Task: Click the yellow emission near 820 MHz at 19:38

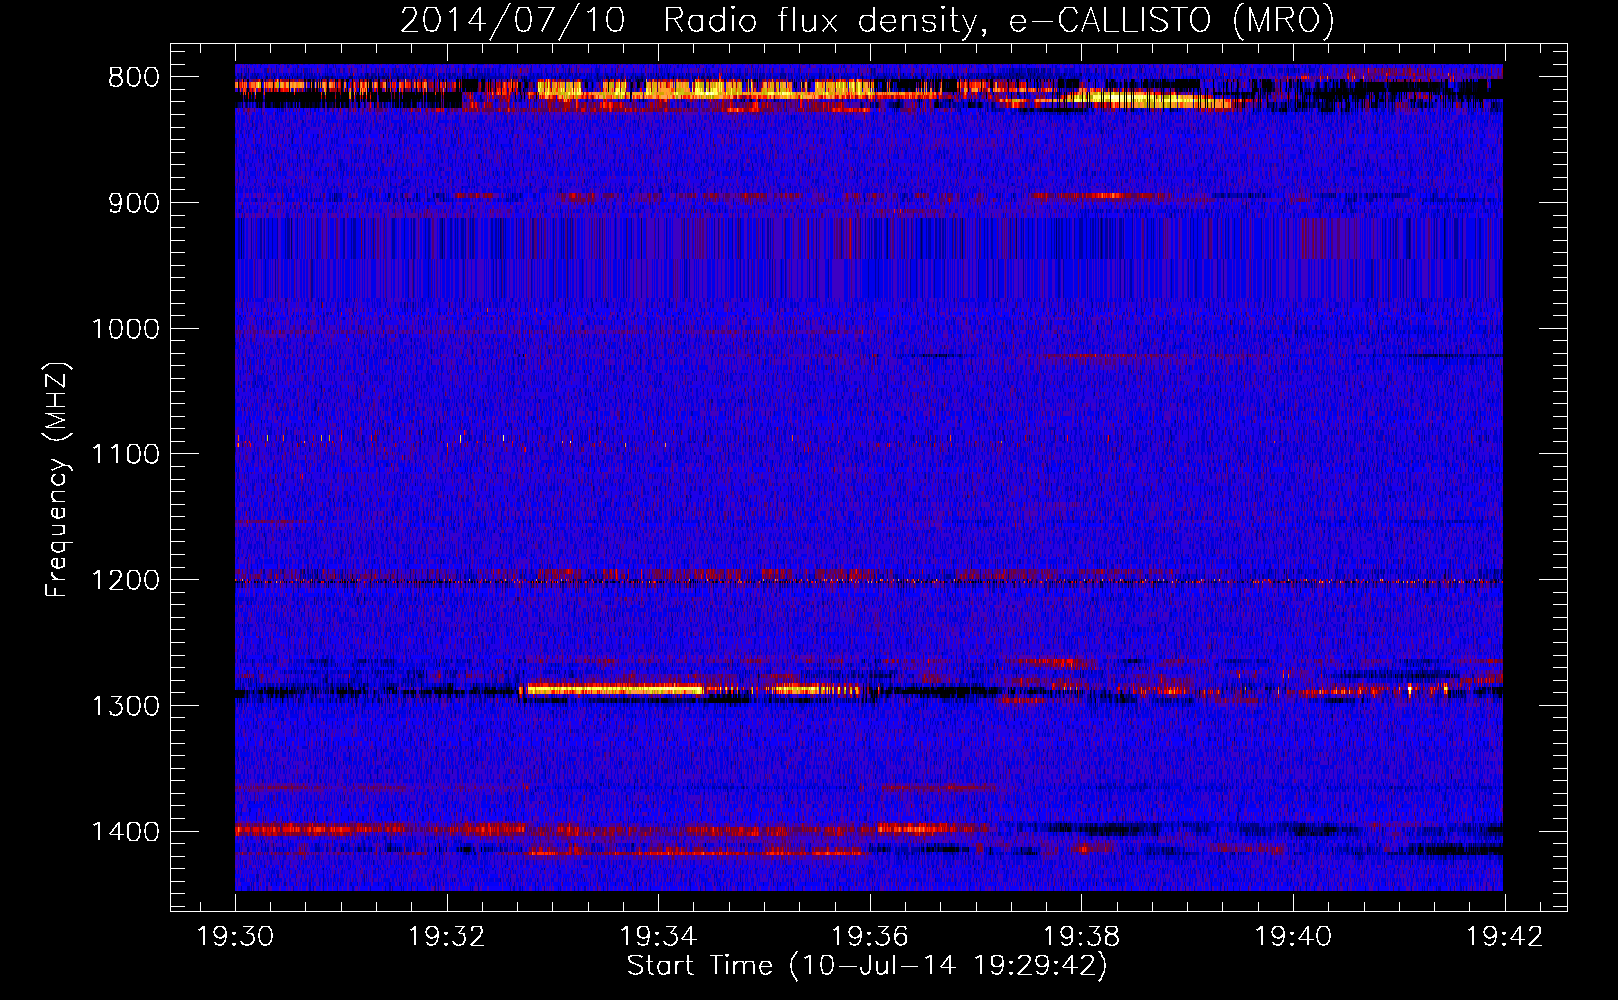Action: click(x=1150, y=99)
